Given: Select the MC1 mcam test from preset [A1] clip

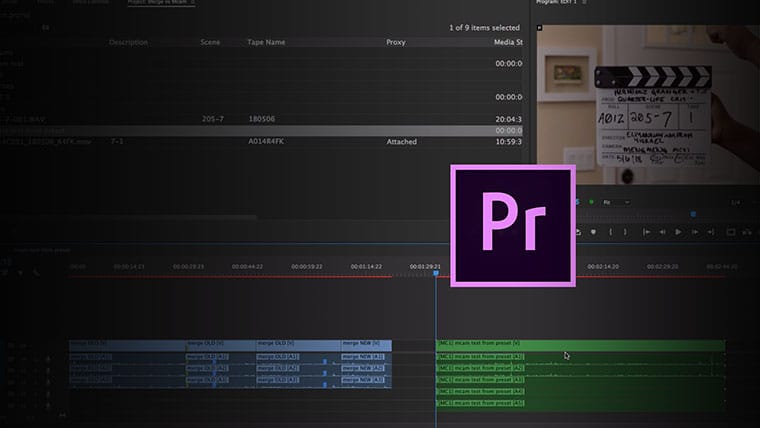Looking at the screenshot, I should pos(581,357).
